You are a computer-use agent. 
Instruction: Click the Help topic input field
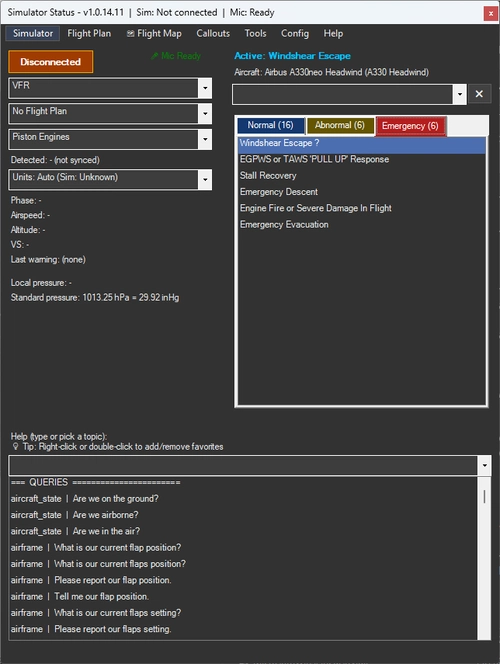click(243, 465)
